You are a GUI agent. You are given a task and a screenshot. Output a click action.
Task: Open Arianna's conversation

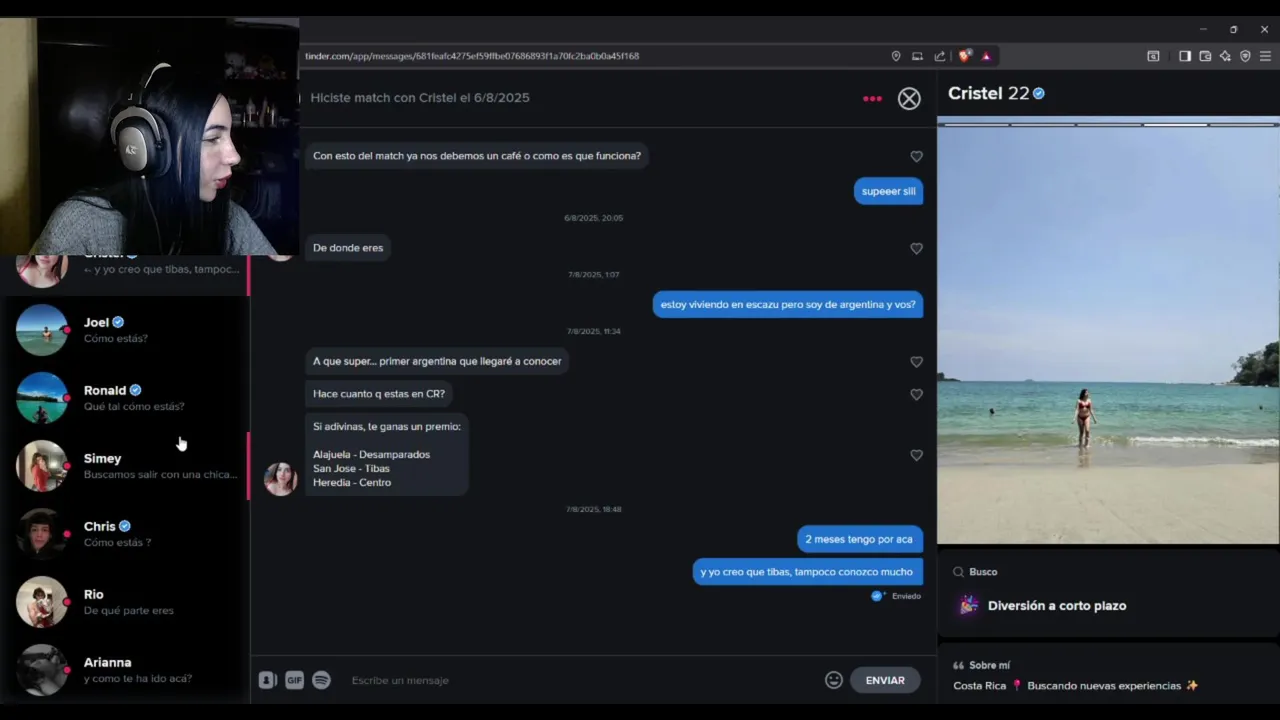pos(125,670)
